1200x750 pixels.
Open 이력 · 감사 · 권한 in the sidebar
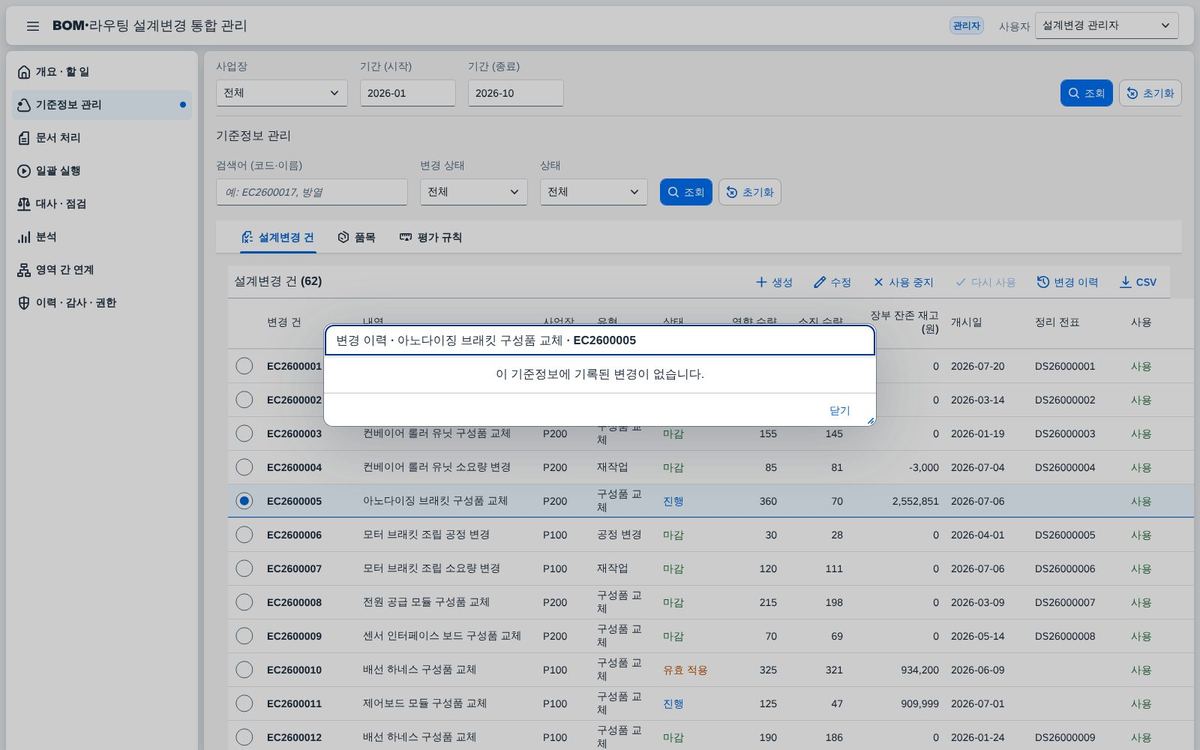click(102, 303)
